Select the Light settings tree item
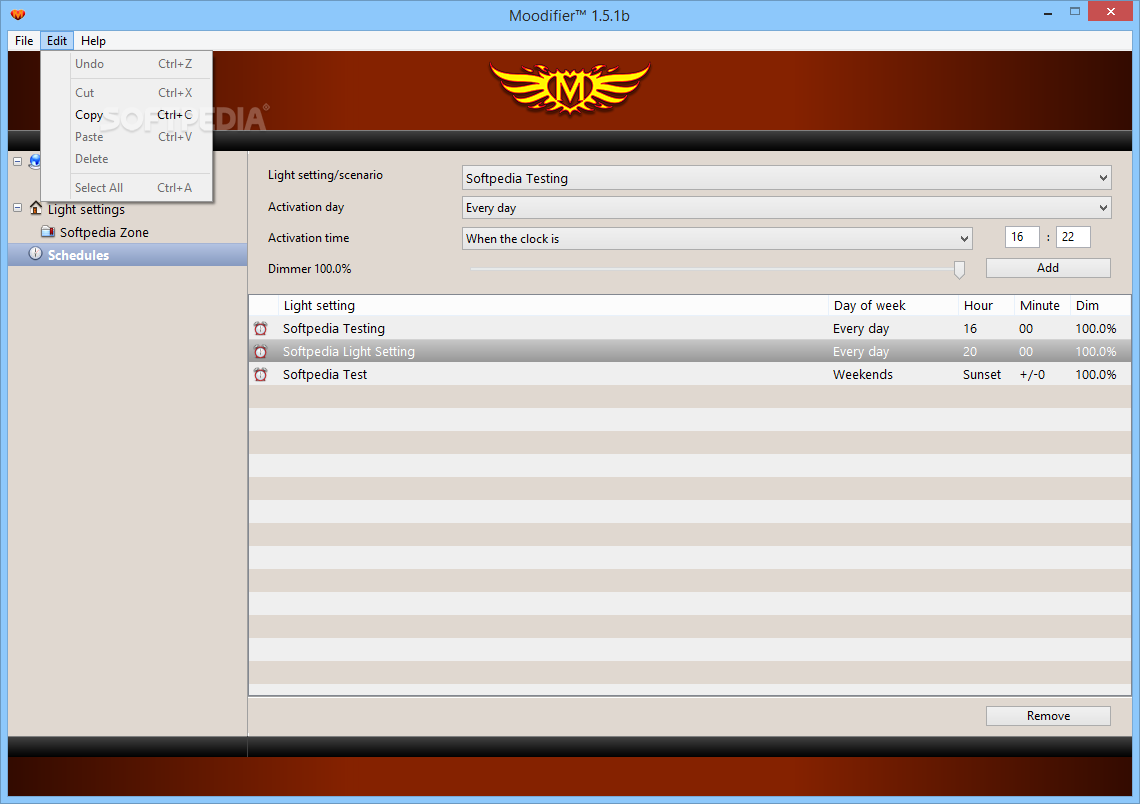 coord(86,209)
